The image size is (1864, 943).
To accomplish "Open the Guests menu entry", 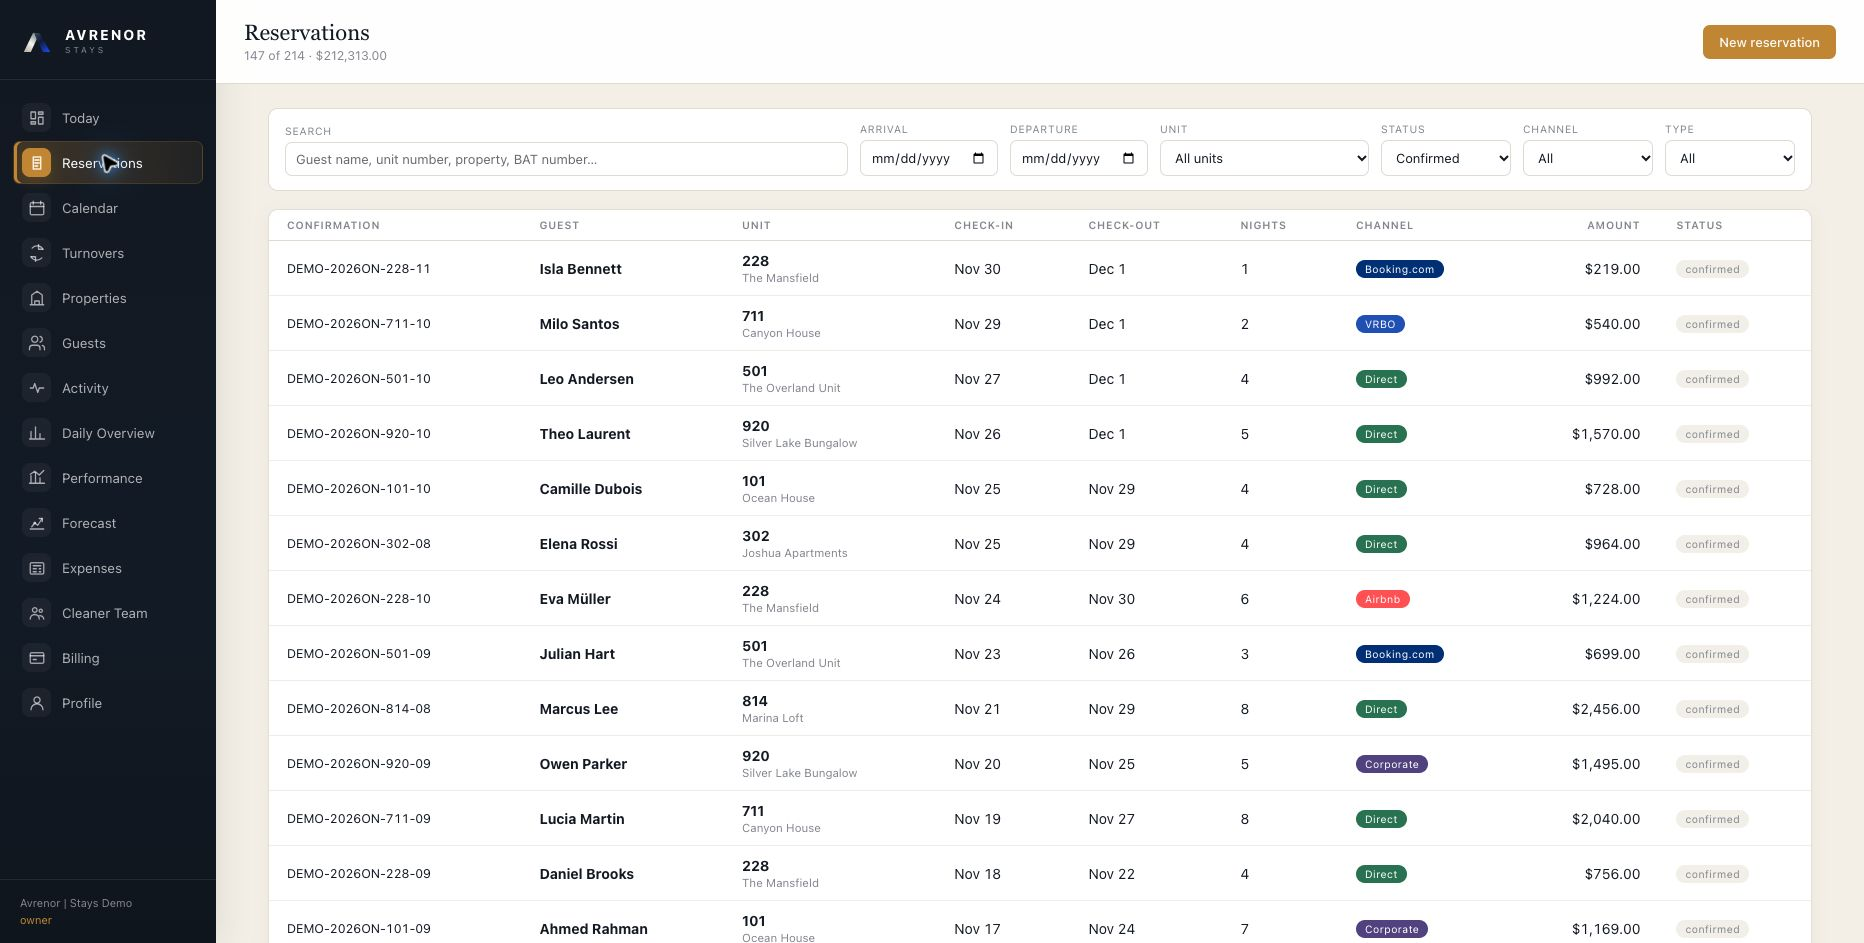I will click(108, 343).
